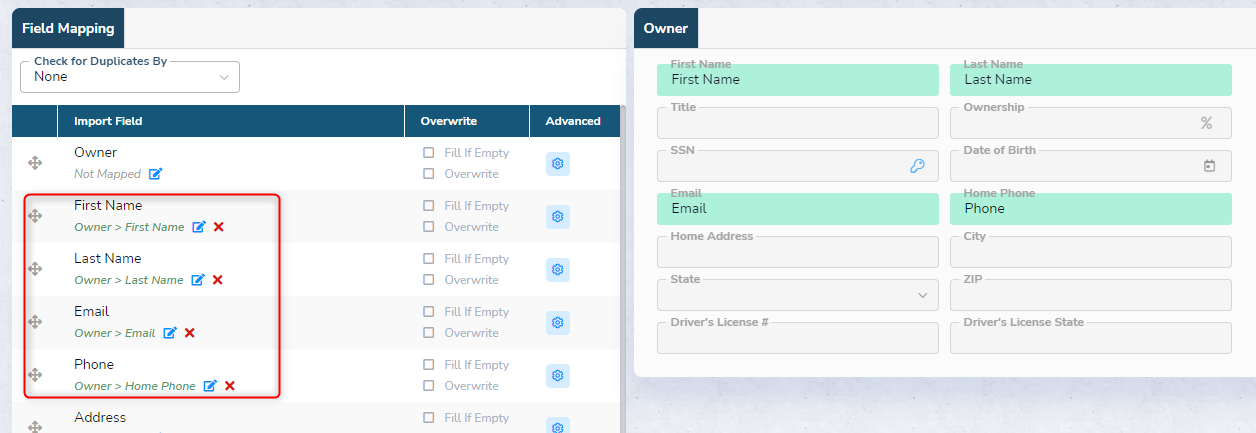Edit mapping for the Owner import field
The width and height of the screenshot is (1256, 433).
[155, 174]
